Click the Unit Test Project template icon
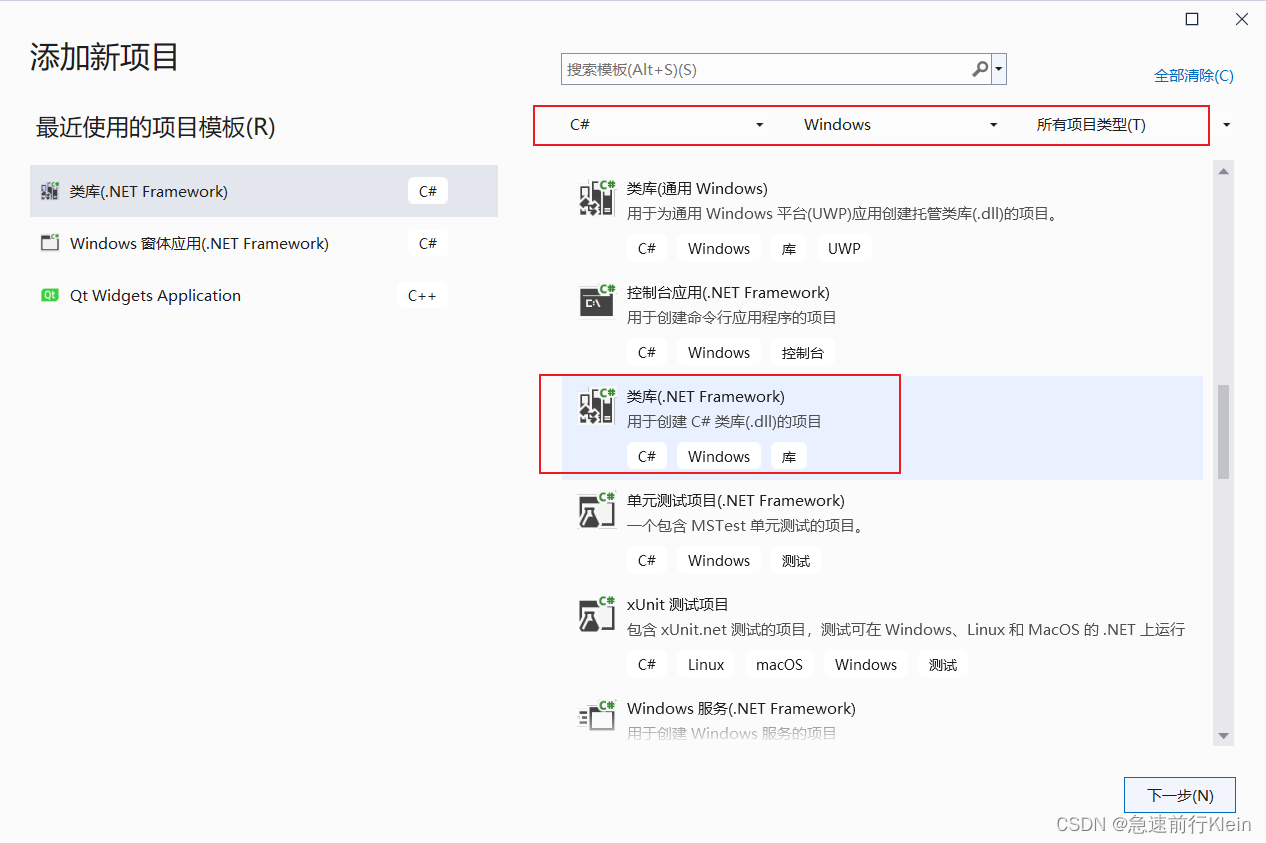The height and width of the screenshot is (843, 1266). click(597, 509)
